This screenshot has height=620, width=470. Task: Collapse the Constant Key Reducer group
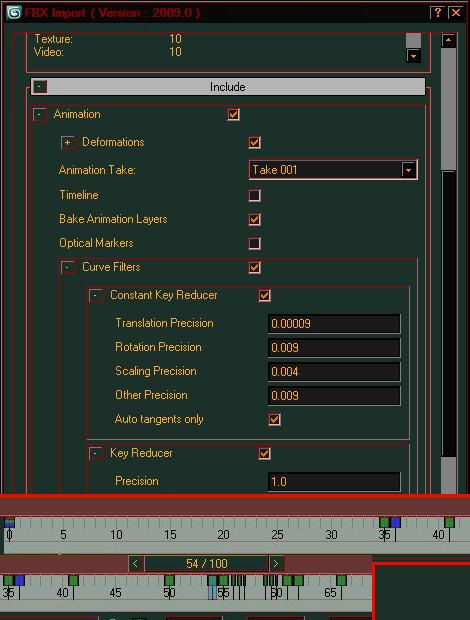click(x=96, y=295)
